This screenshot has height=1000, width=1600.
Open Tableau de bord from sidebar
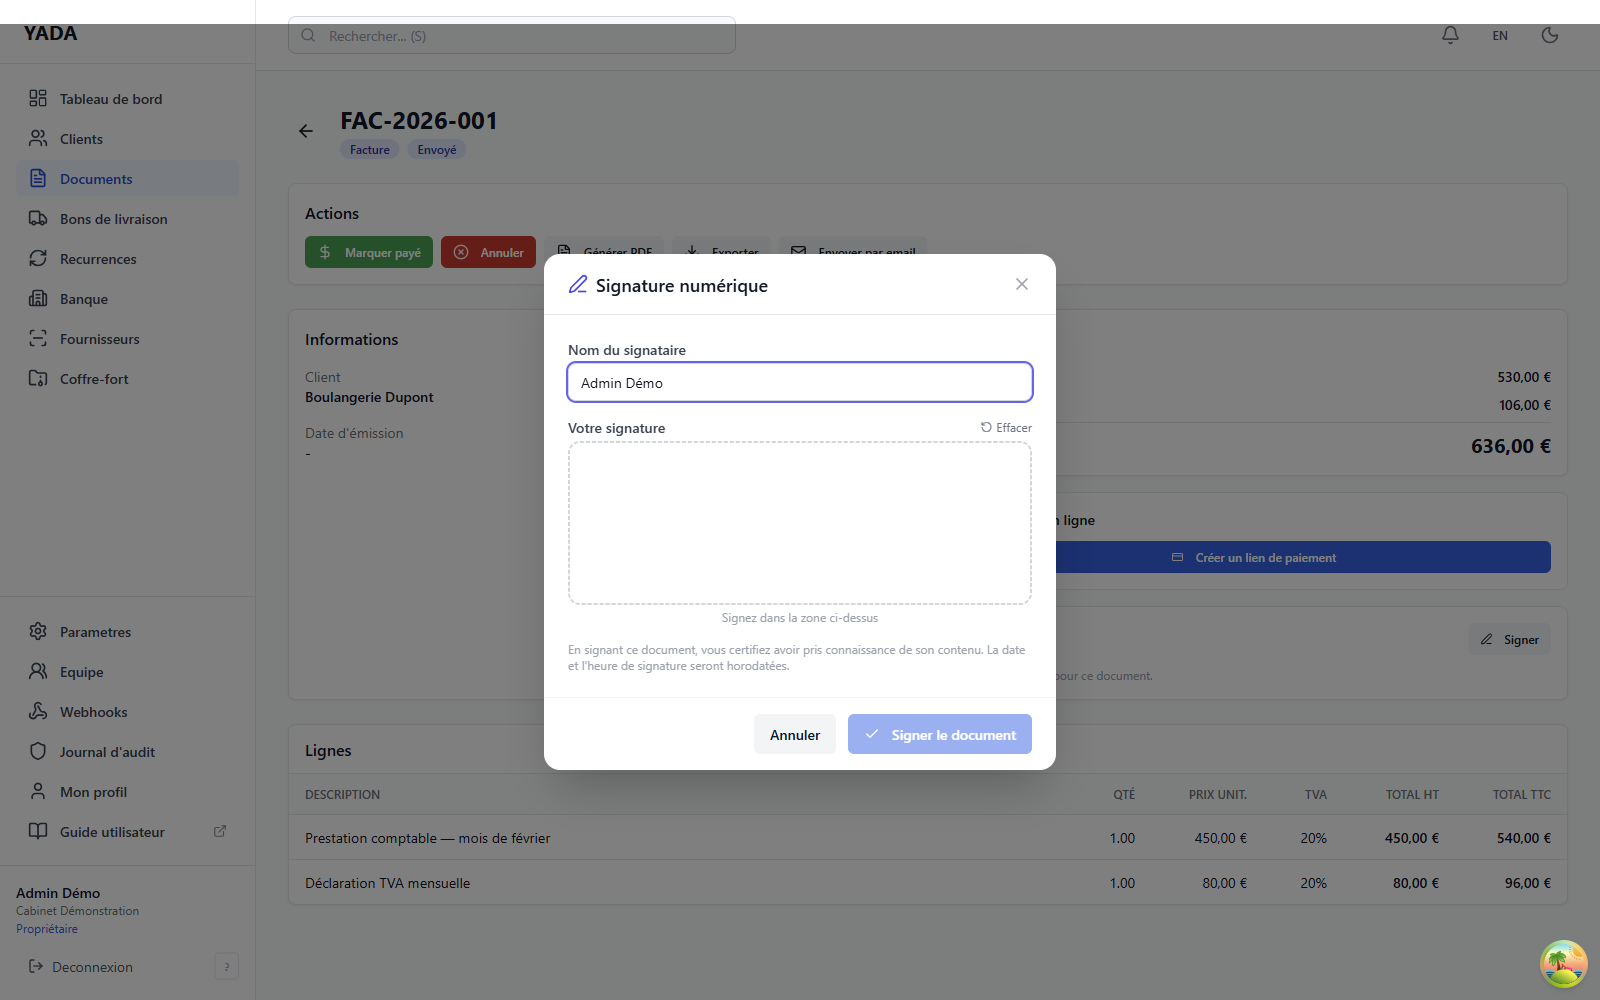click(x=110, y=99)
